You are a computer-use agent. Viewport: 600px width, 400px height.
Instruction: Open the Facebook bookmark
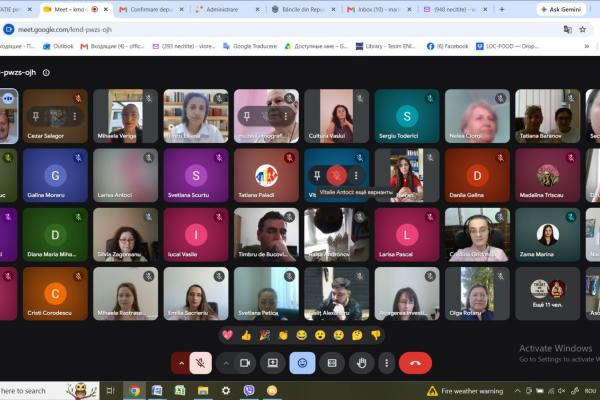click(x=447, y=46)
